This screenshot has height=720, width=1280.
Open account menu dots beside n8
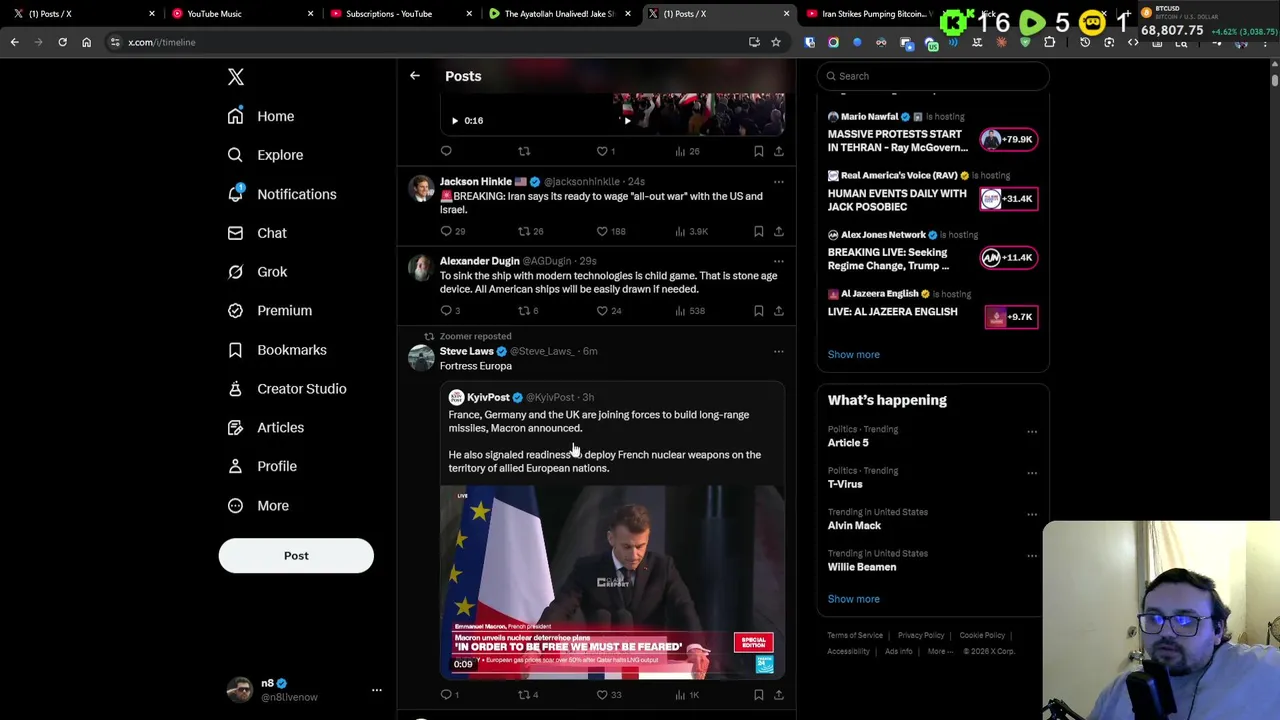tap(377, 690)
